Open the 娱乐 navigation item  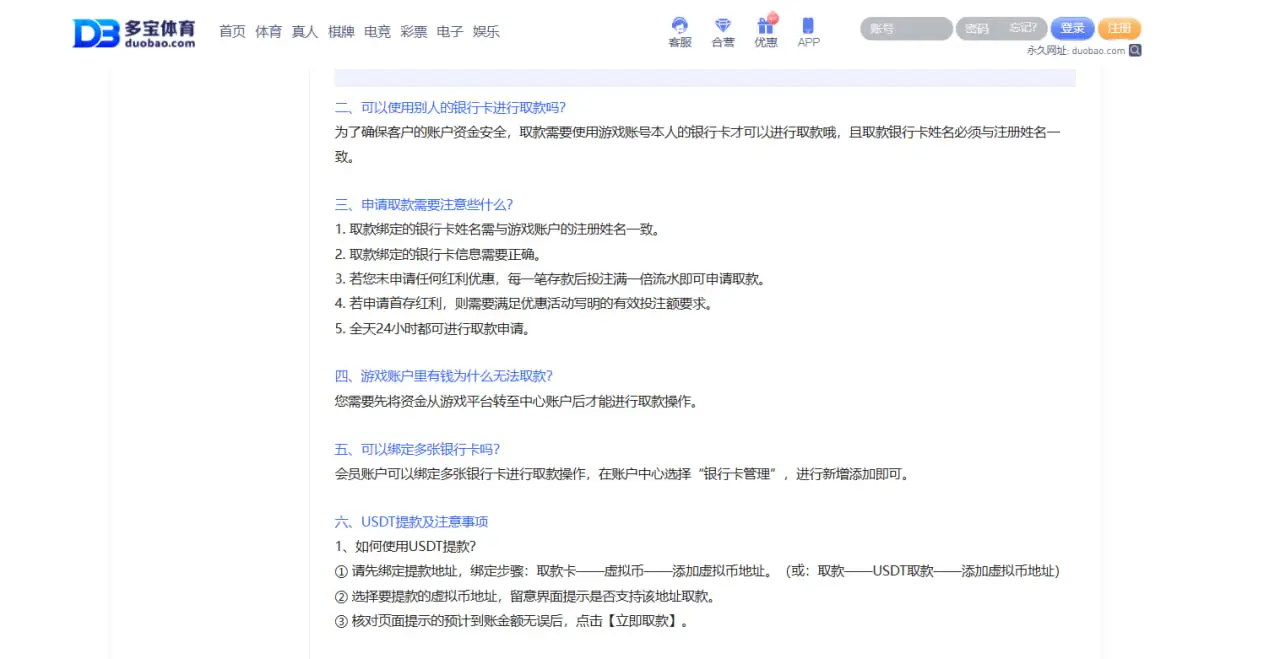486,31
